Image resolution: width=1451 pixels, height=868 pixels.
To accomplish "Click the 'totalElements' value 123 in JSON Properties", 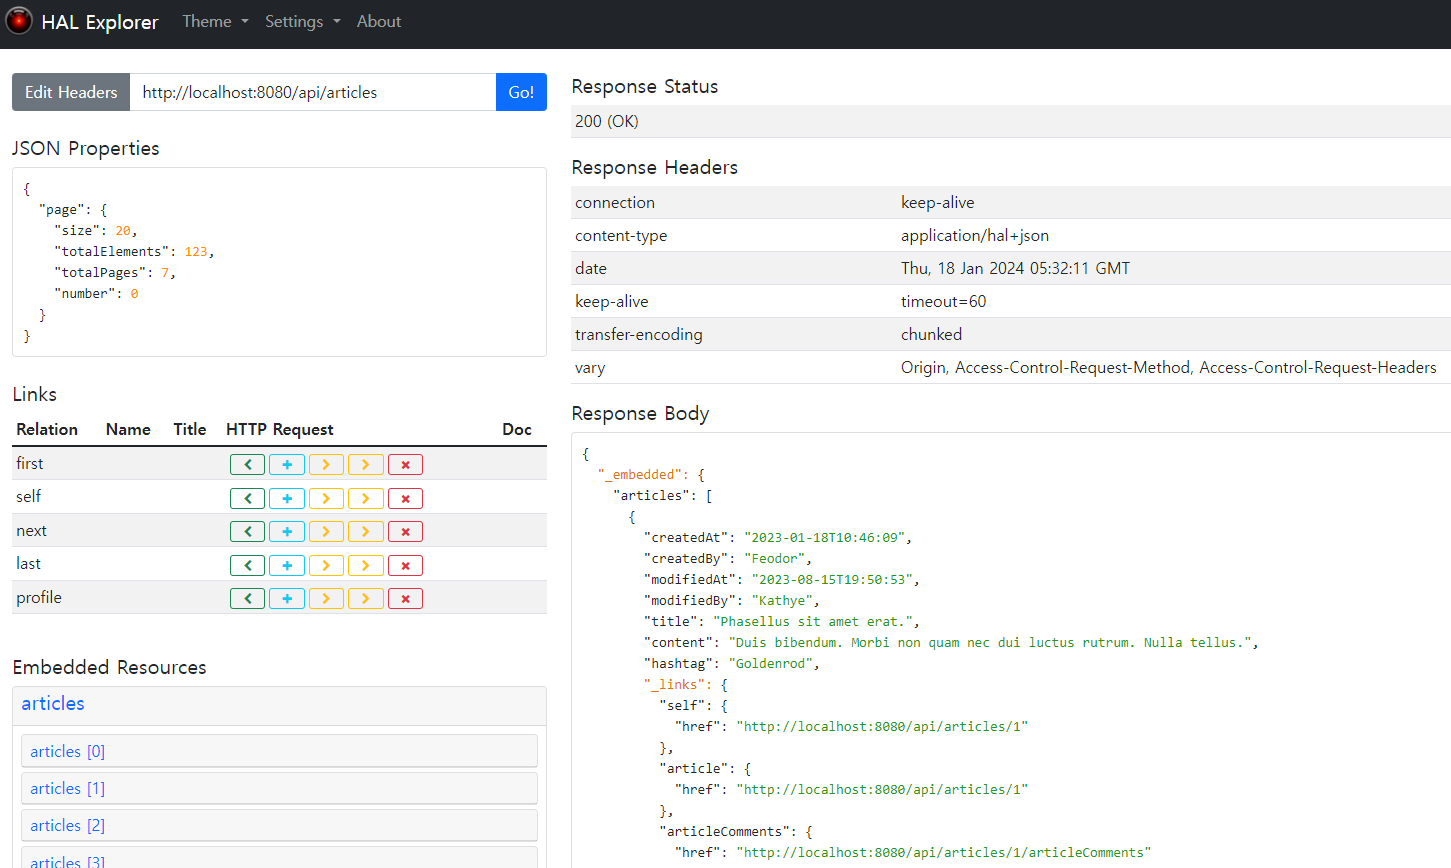I will (x=196, y=251).
